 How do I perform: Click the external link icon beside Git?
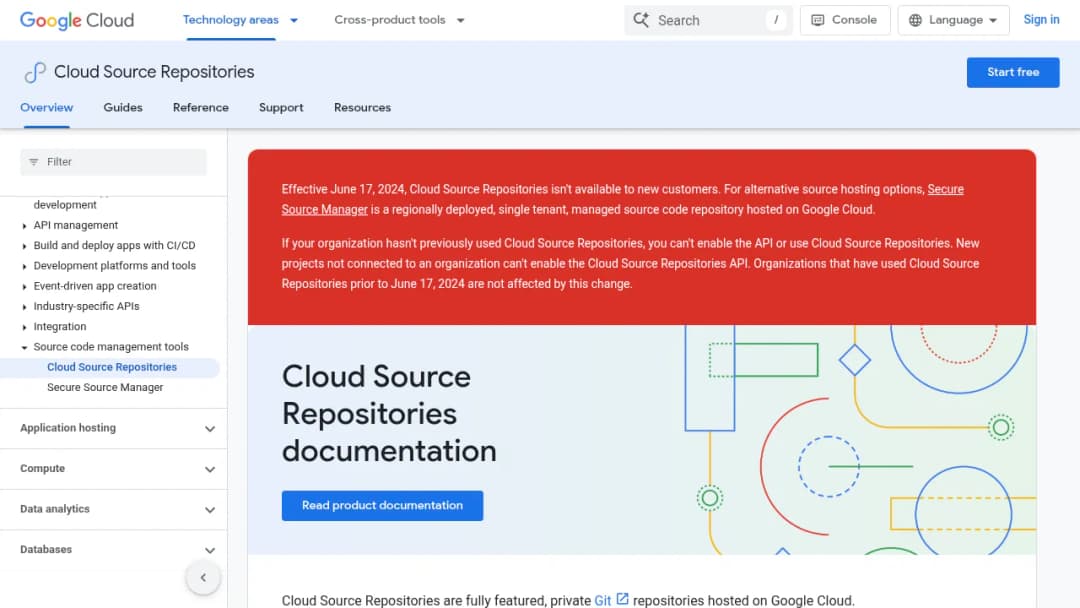pos(622,599)
